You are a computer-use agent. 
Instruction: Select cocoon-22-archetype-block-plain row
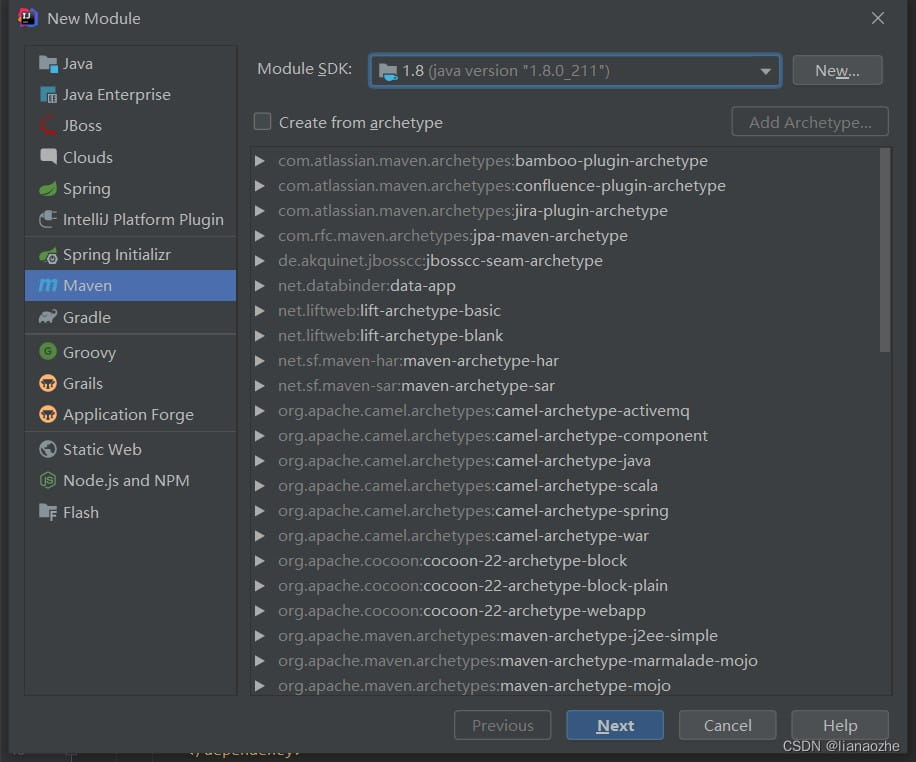pos(565,586)
